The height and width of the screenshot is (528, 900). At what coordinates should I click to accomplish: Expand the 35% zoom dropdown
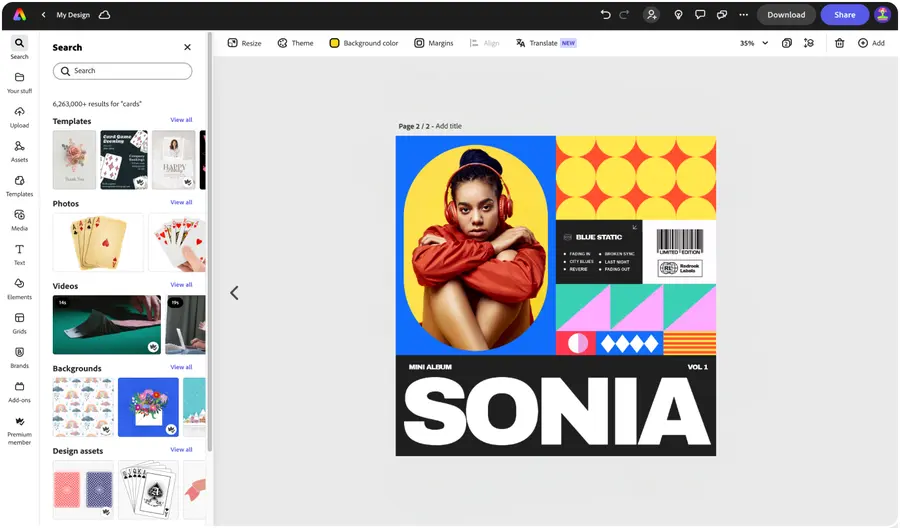pyautogui.click(x=754, y=43)
